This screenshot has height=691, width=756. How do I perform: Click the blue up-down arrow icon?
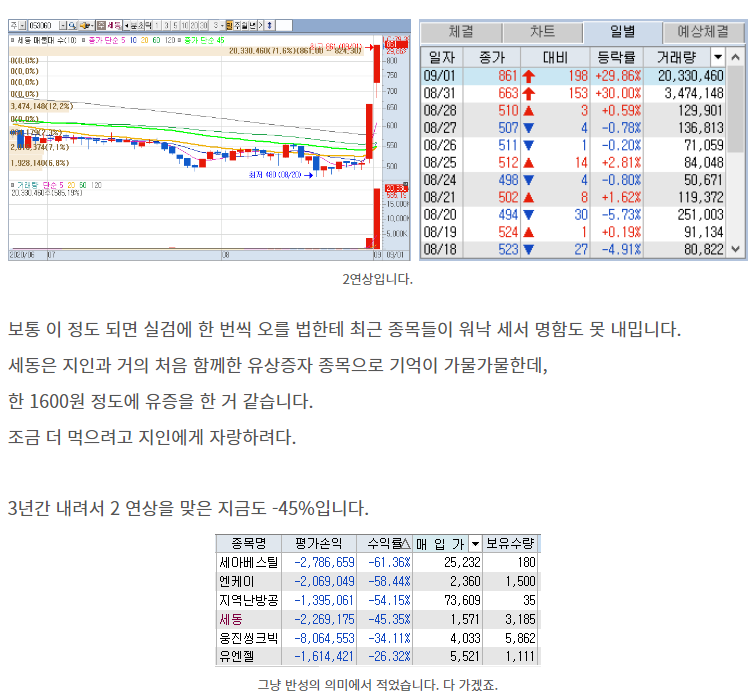269,26
